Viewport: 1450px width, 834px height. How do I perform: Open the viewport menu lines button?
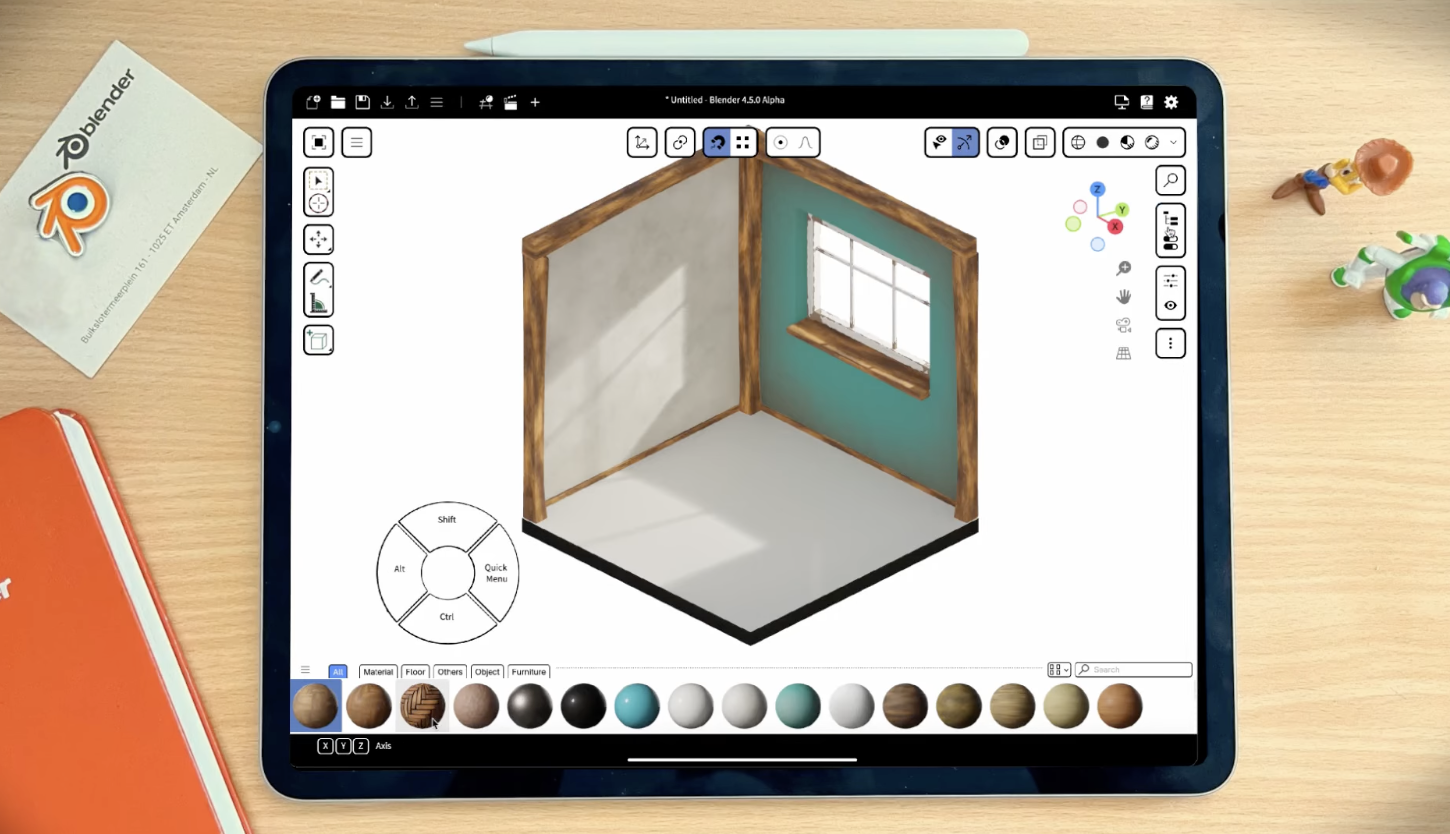[x=357, y=142]
